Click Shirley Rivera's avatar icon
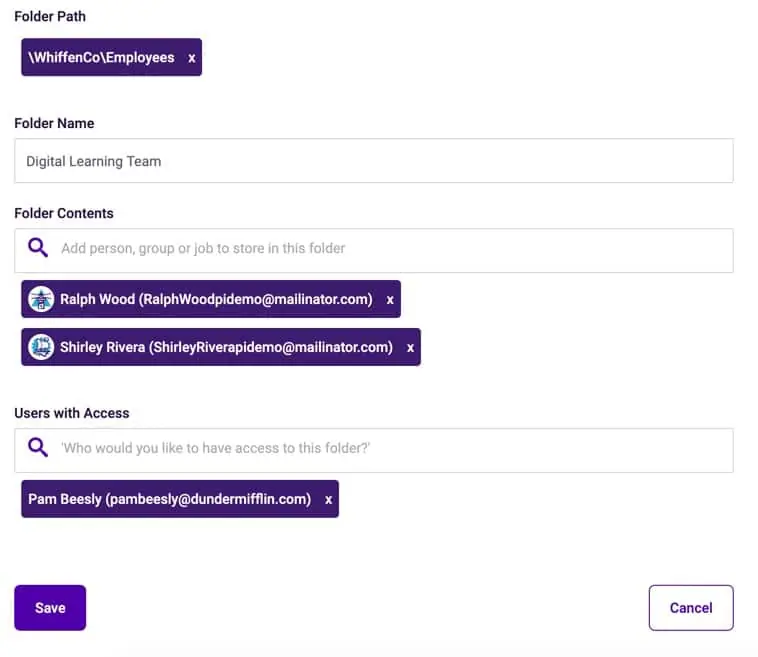The height and width of the screenshot is (657, 758). click(41, 347)
